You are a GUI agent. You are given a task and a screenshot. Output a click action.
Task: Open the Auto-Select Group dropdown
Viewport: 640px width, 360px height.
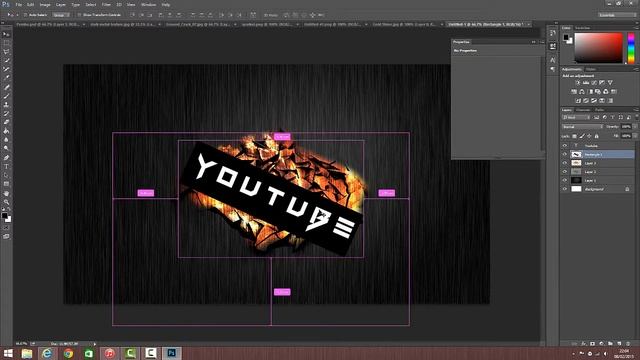[61, 15]
